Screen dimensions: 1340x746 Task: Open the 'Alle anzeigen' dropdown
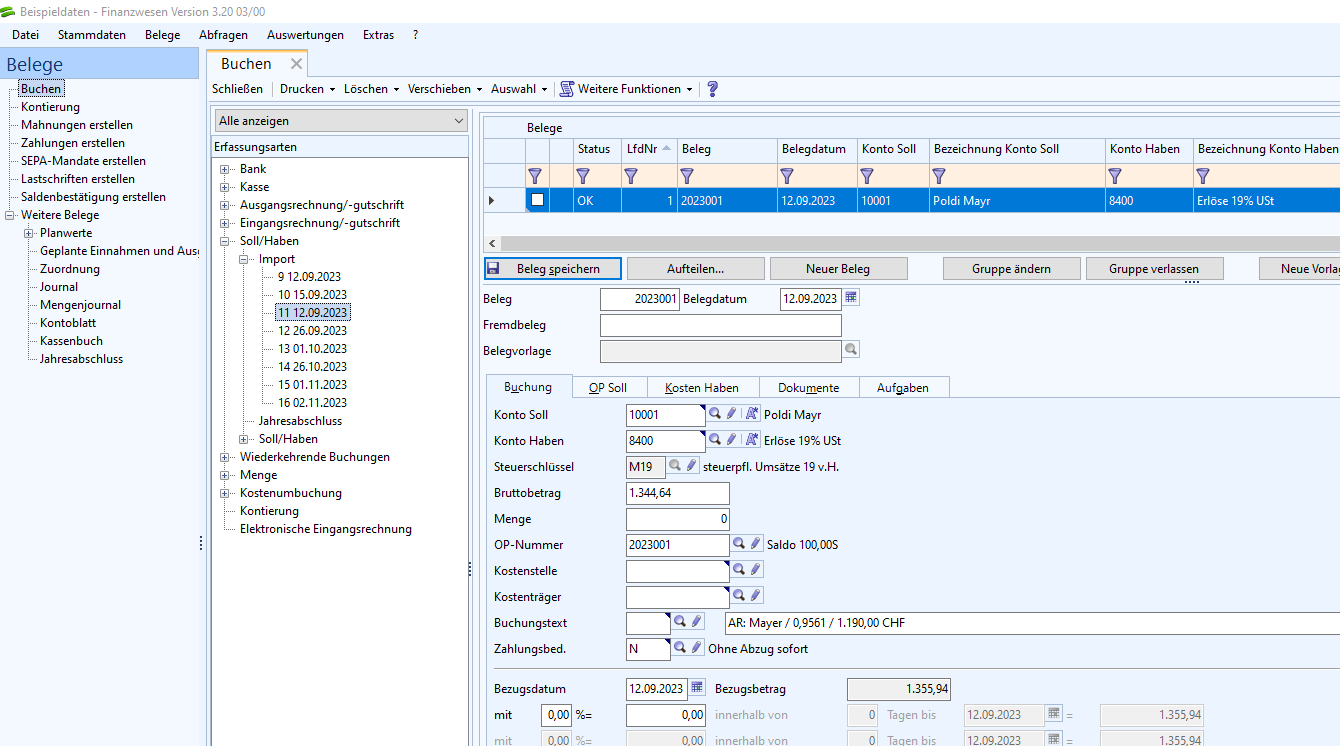(341, 121)
